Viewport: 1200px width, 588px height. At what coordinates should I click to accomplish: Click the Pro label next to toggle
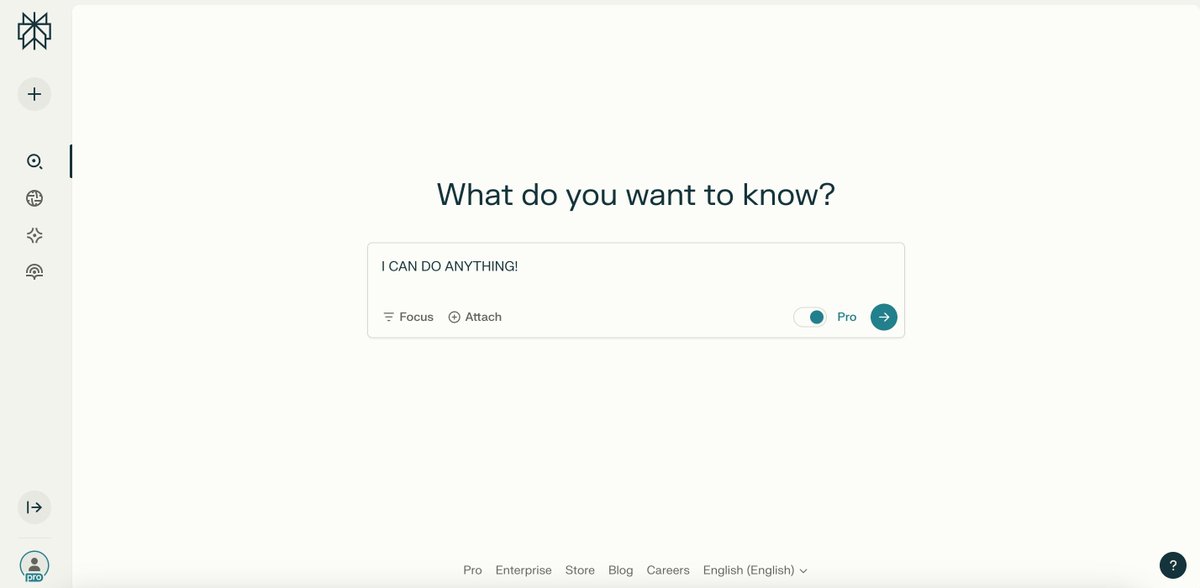(847, 317)
